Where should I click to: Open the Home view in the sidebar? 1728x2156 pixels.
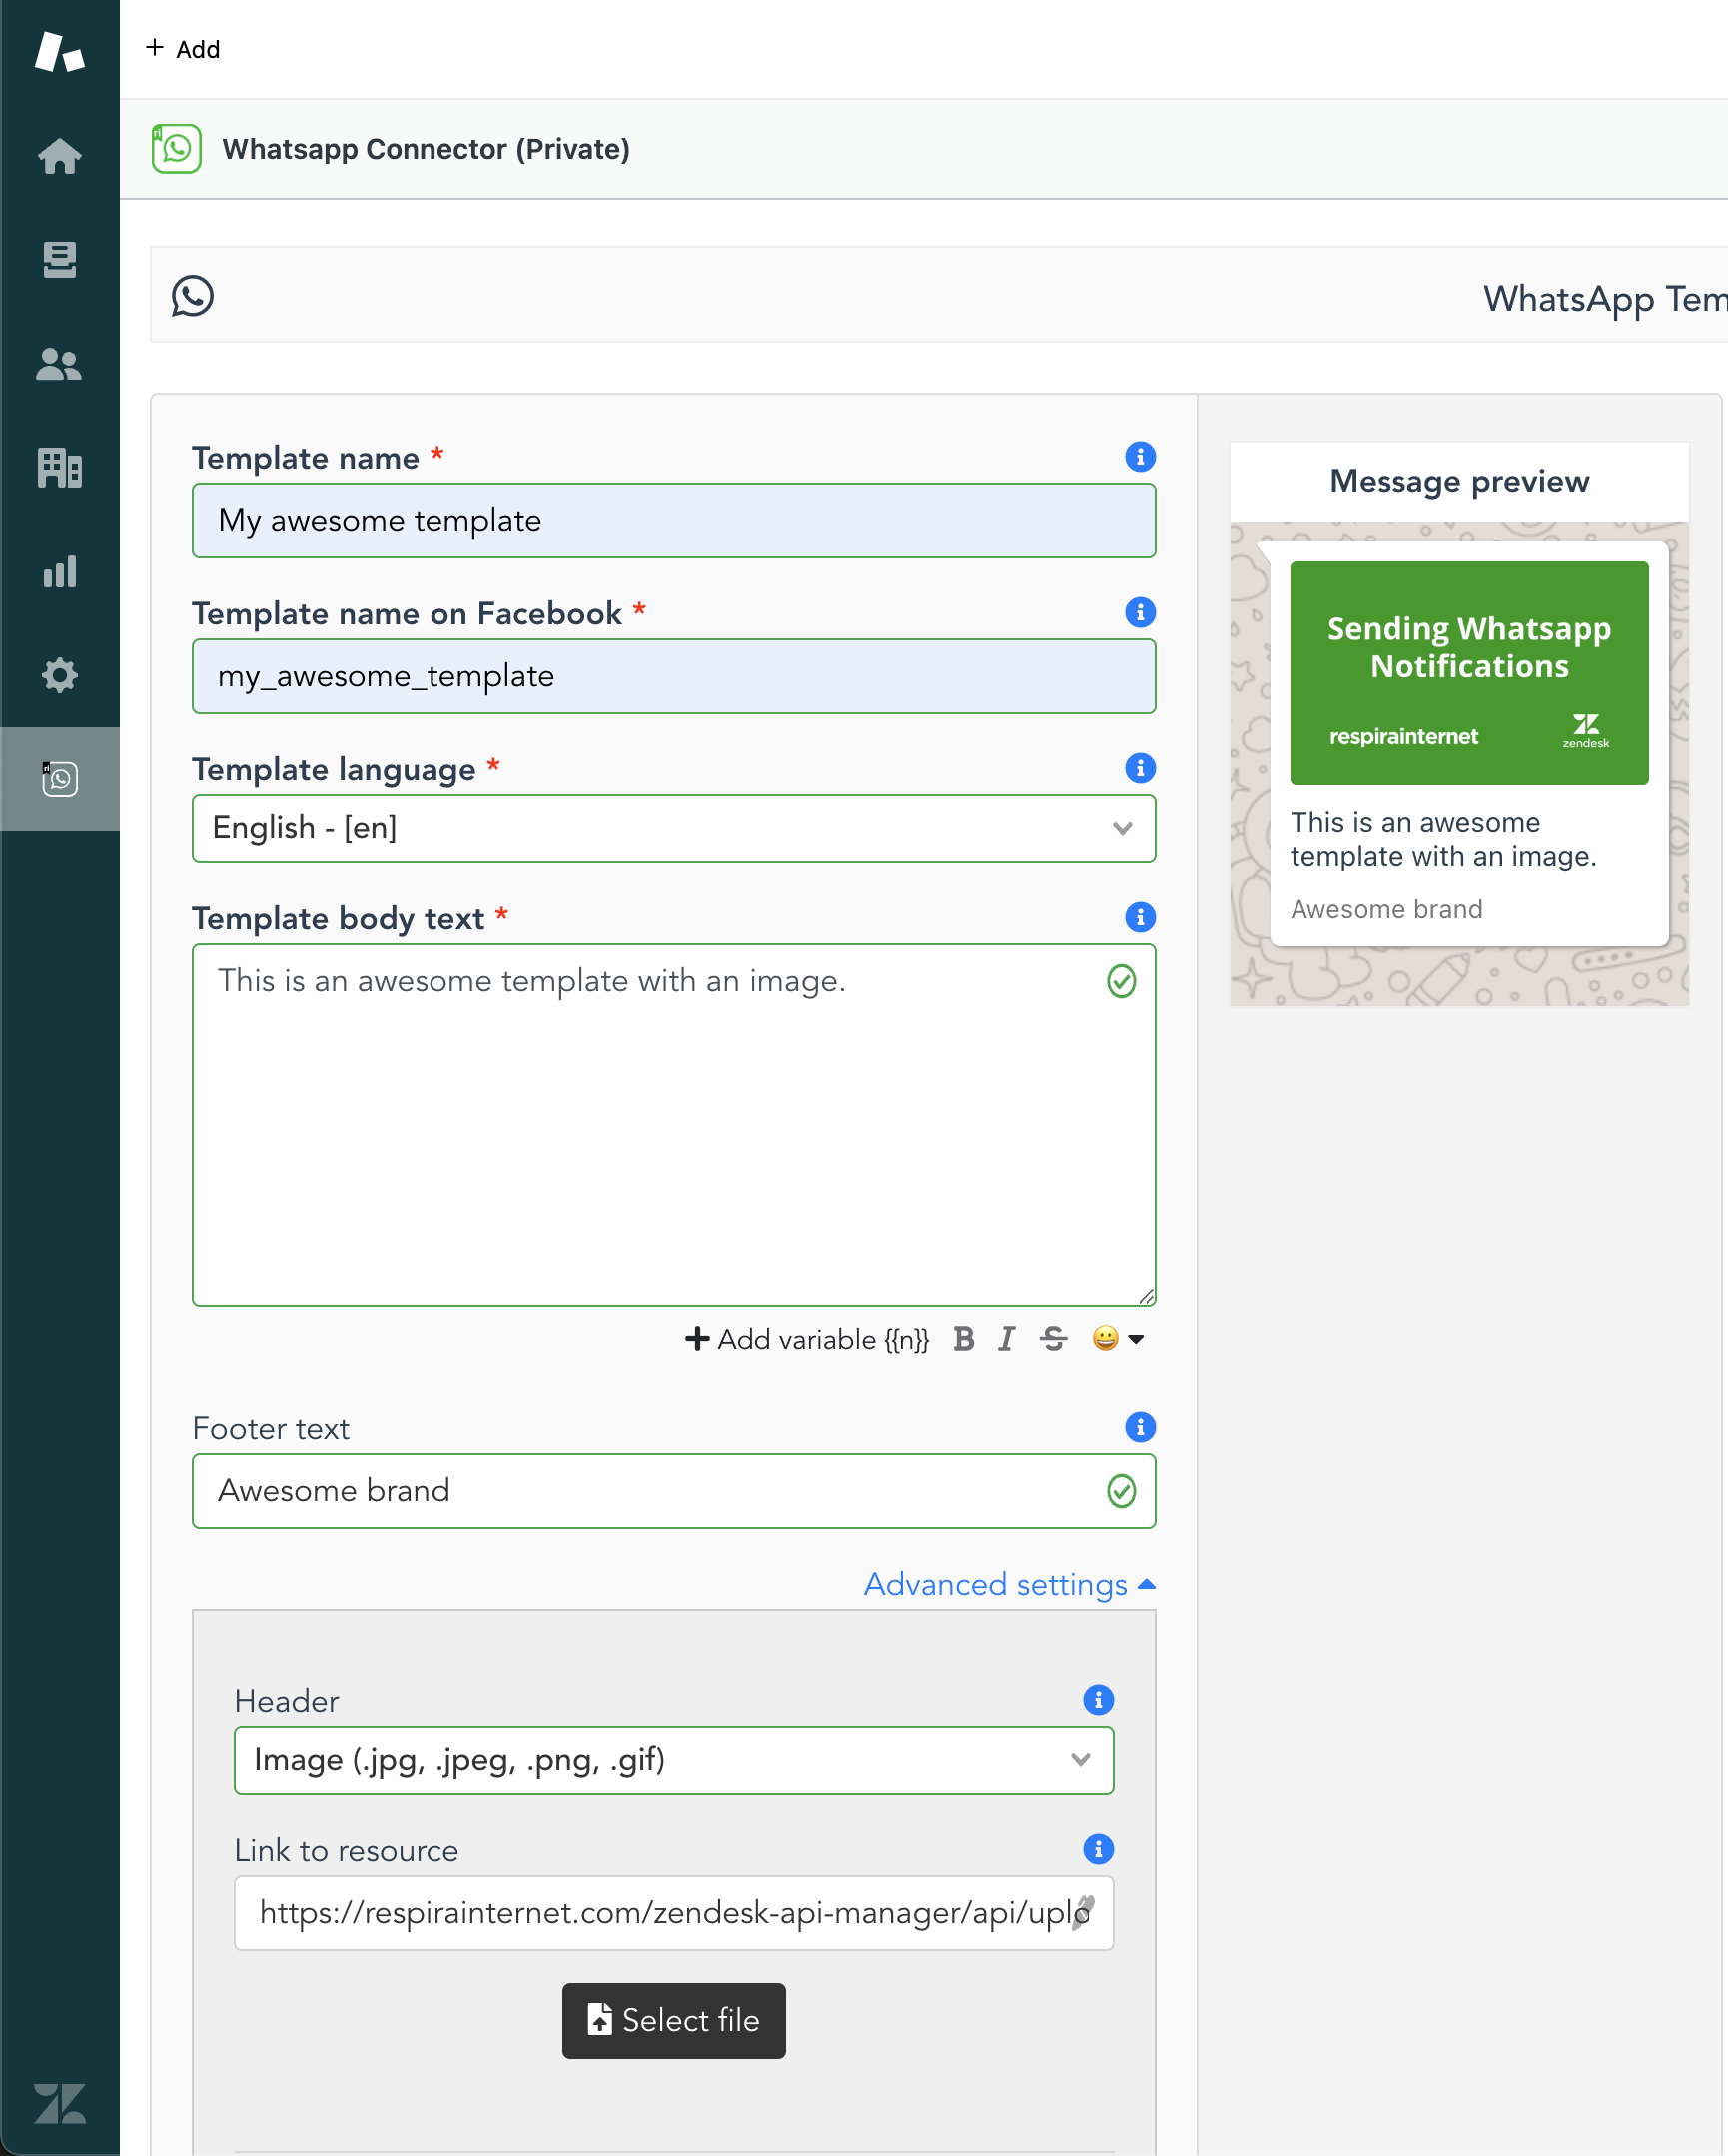[60, 156]
